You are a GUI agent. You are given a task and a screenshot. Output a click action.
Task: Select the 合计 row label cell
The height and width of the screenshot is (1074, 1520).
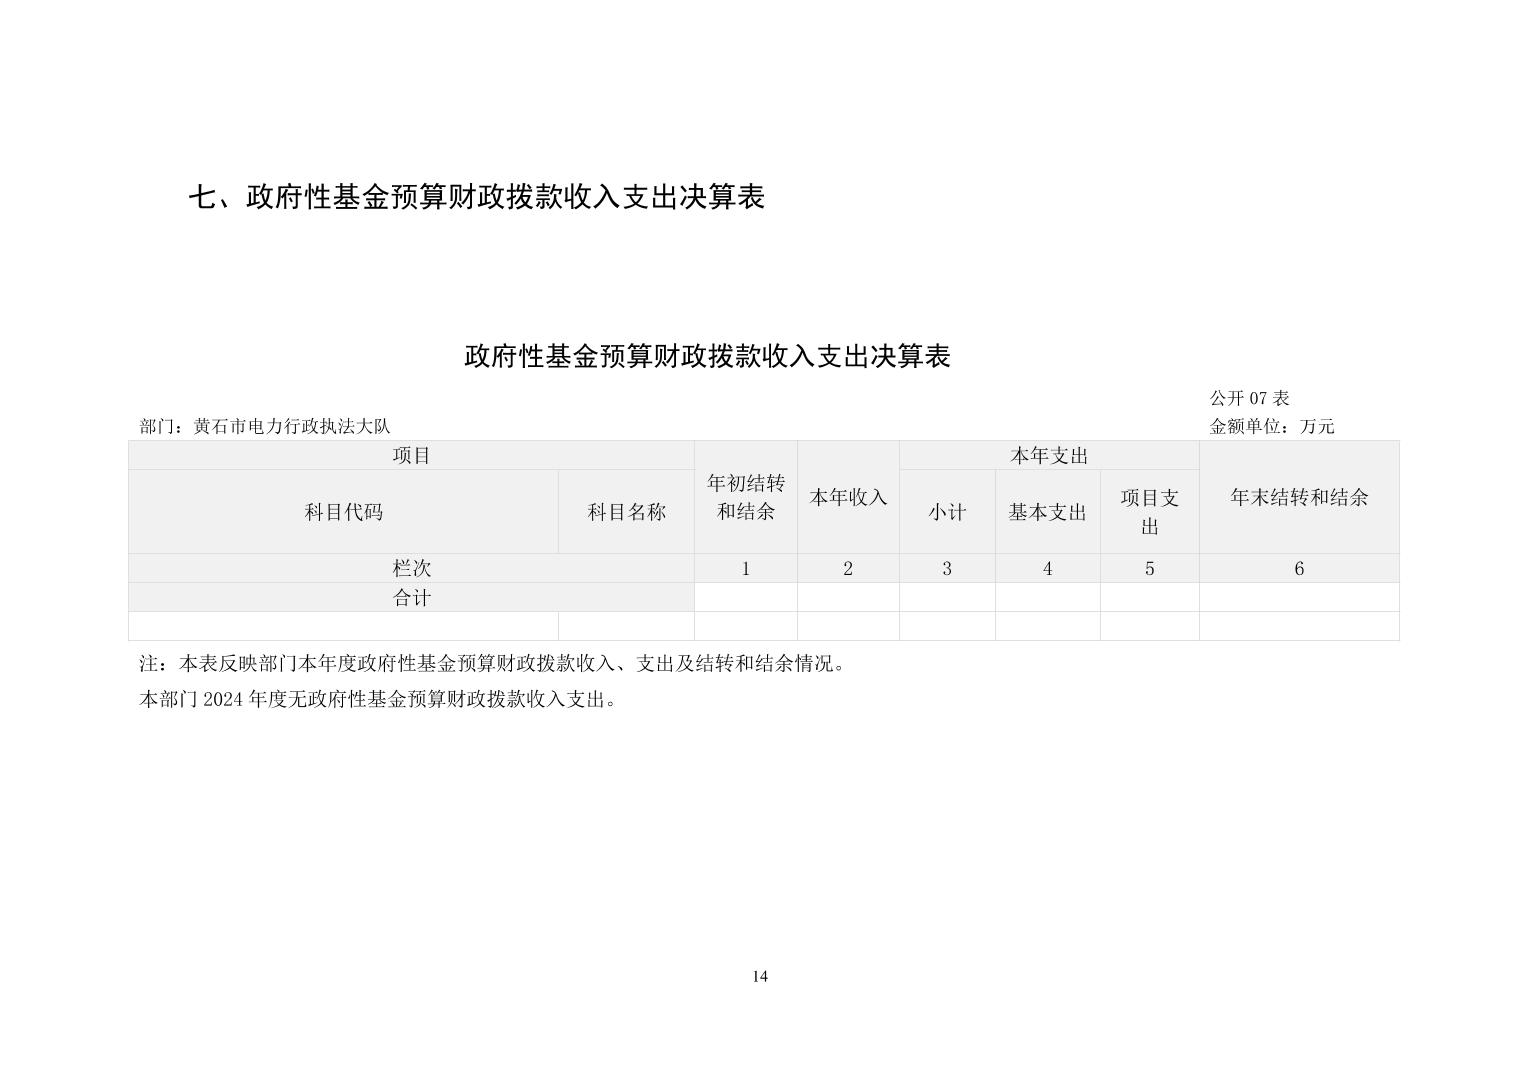point(411,598)
